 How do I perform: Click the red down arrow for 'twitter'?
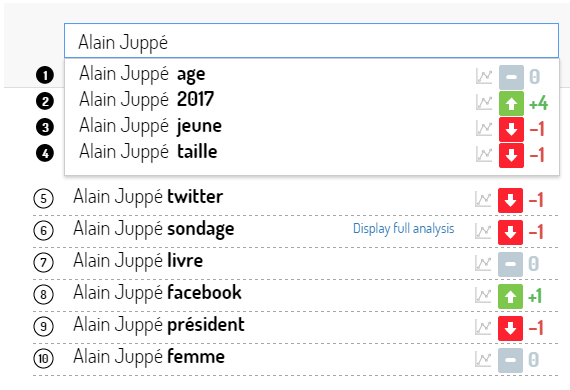510,200
